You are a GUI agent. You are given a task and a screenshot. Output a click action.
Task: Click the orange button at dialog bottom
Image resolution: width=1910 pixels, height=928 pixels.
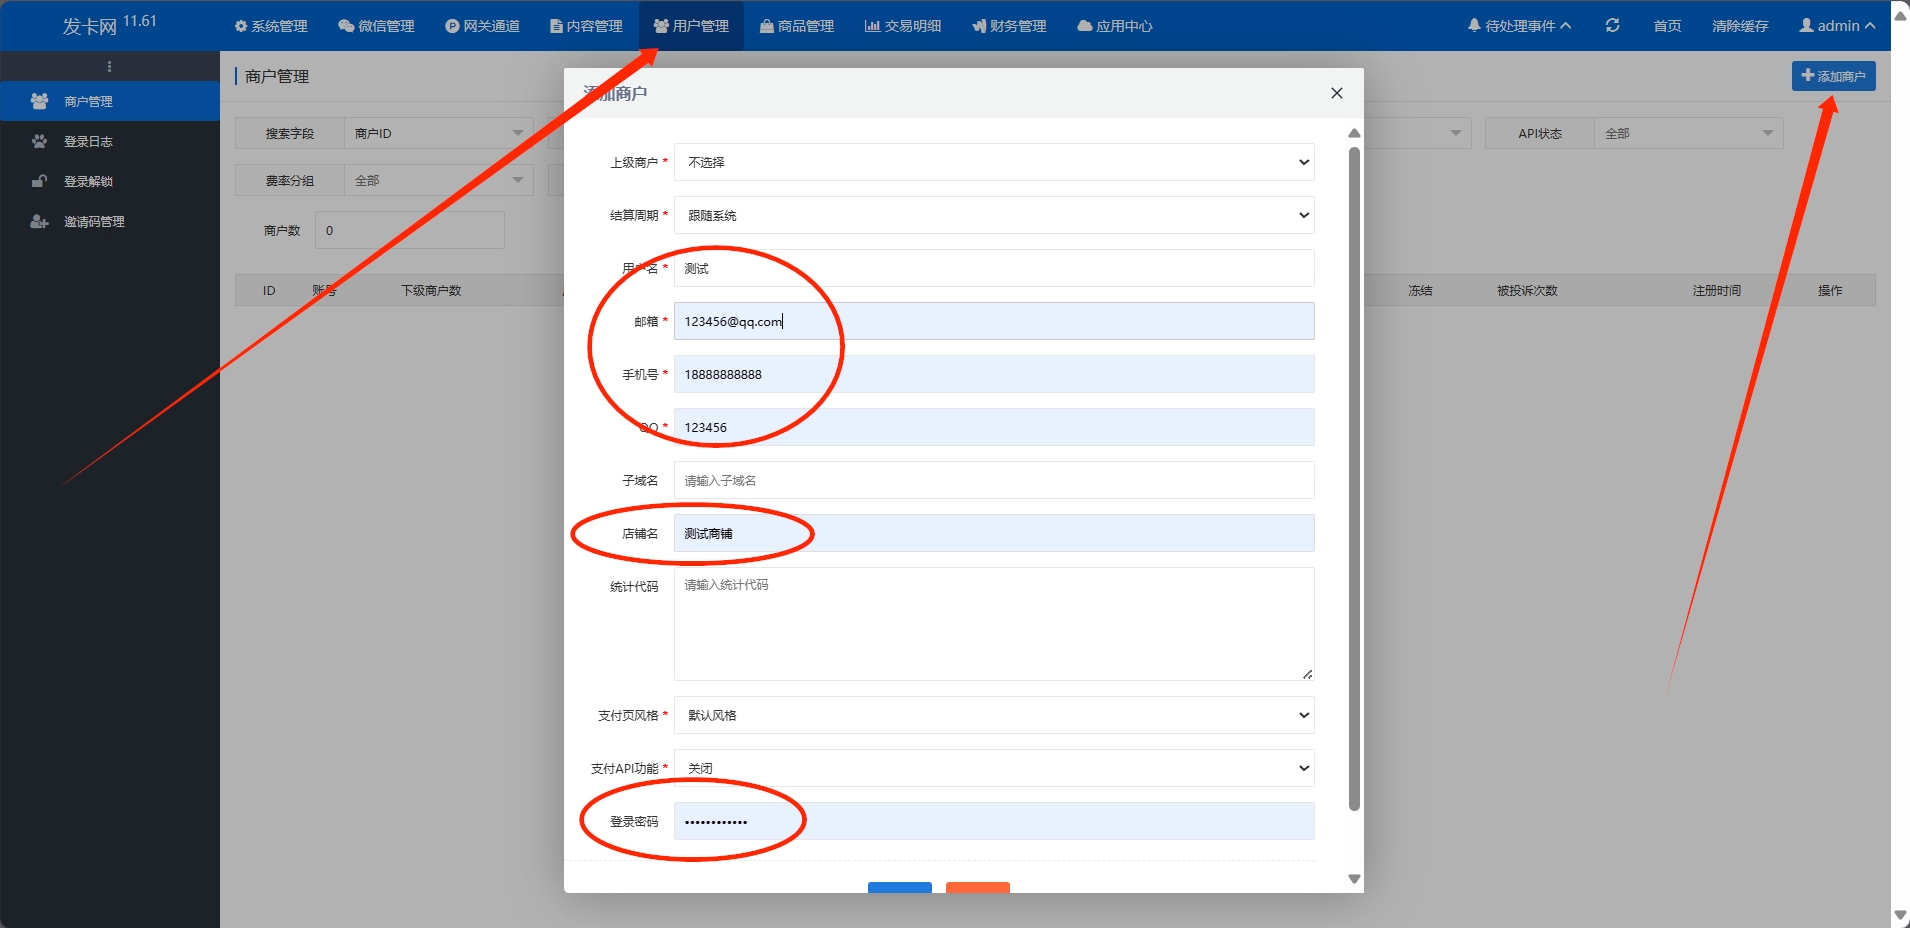click(978, 887)
